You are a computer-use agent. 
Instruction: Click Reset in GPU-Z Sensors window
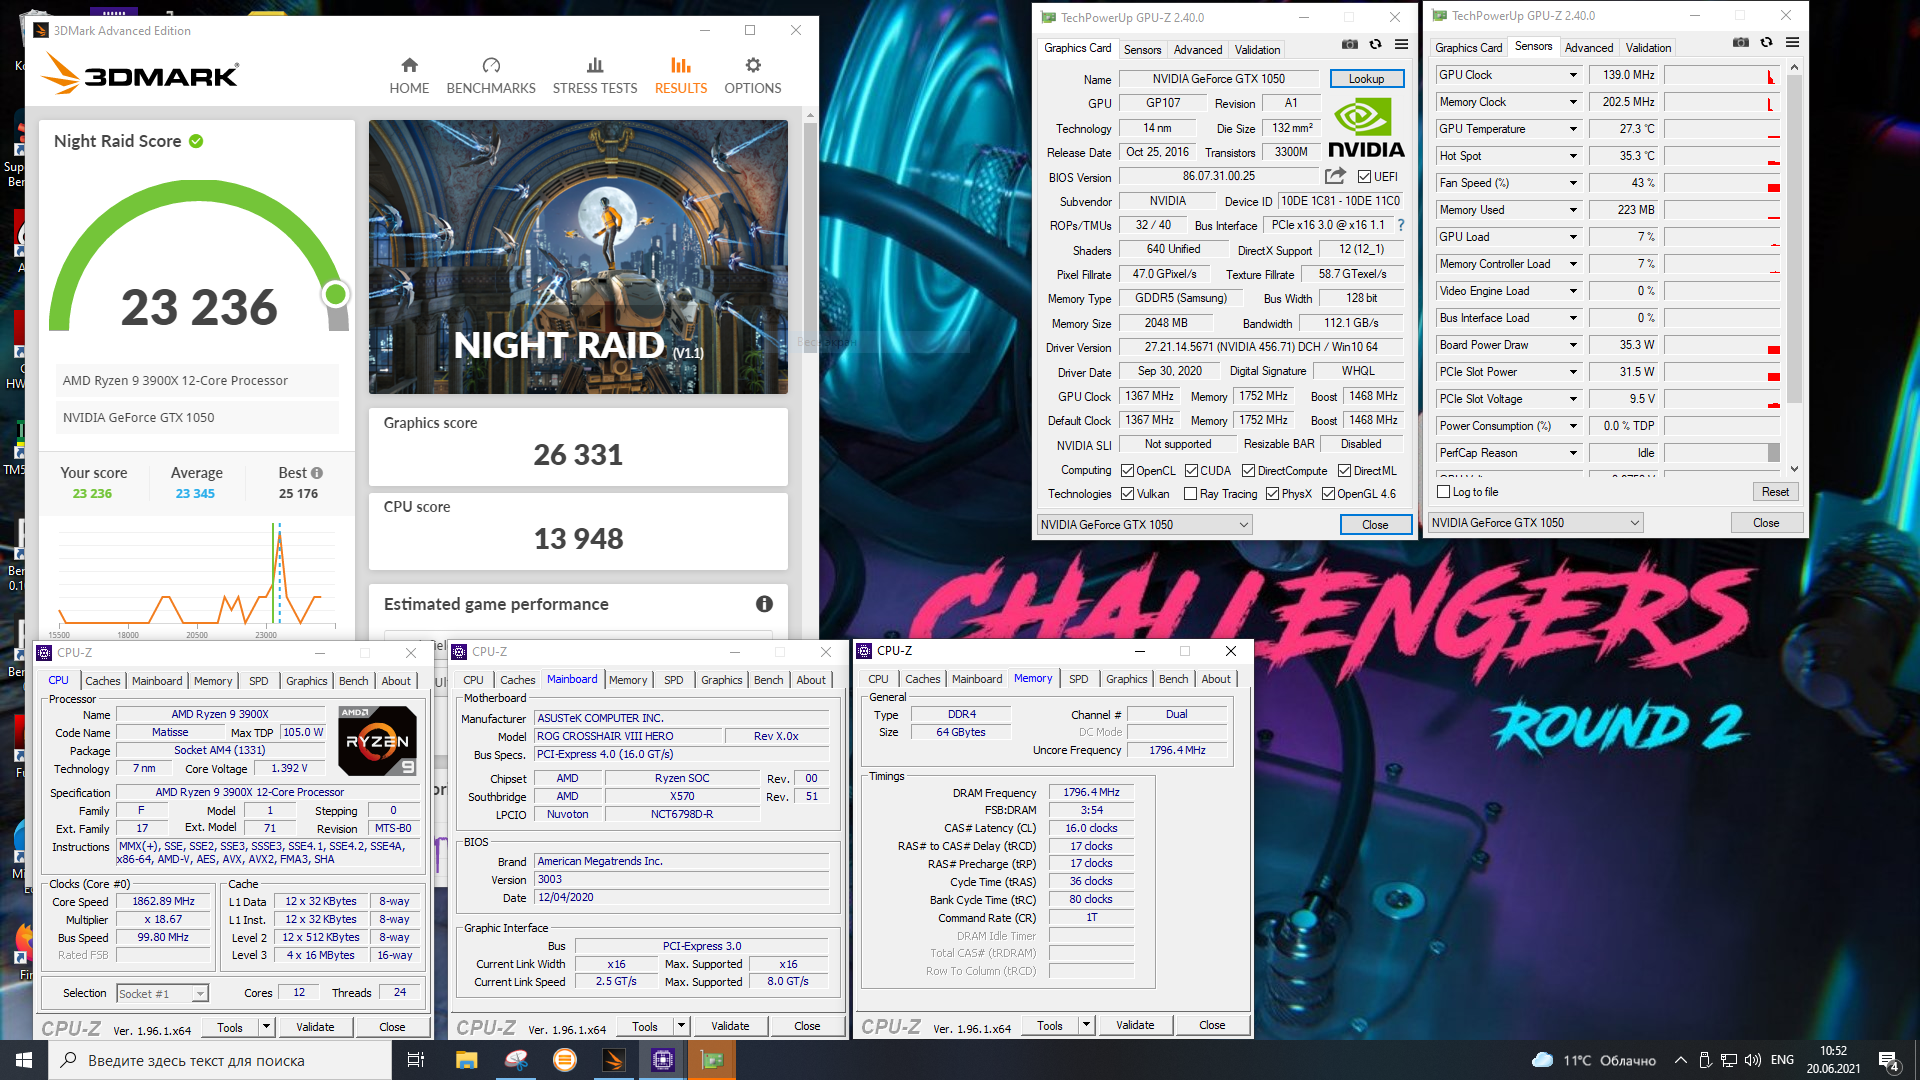(1775, 492)
